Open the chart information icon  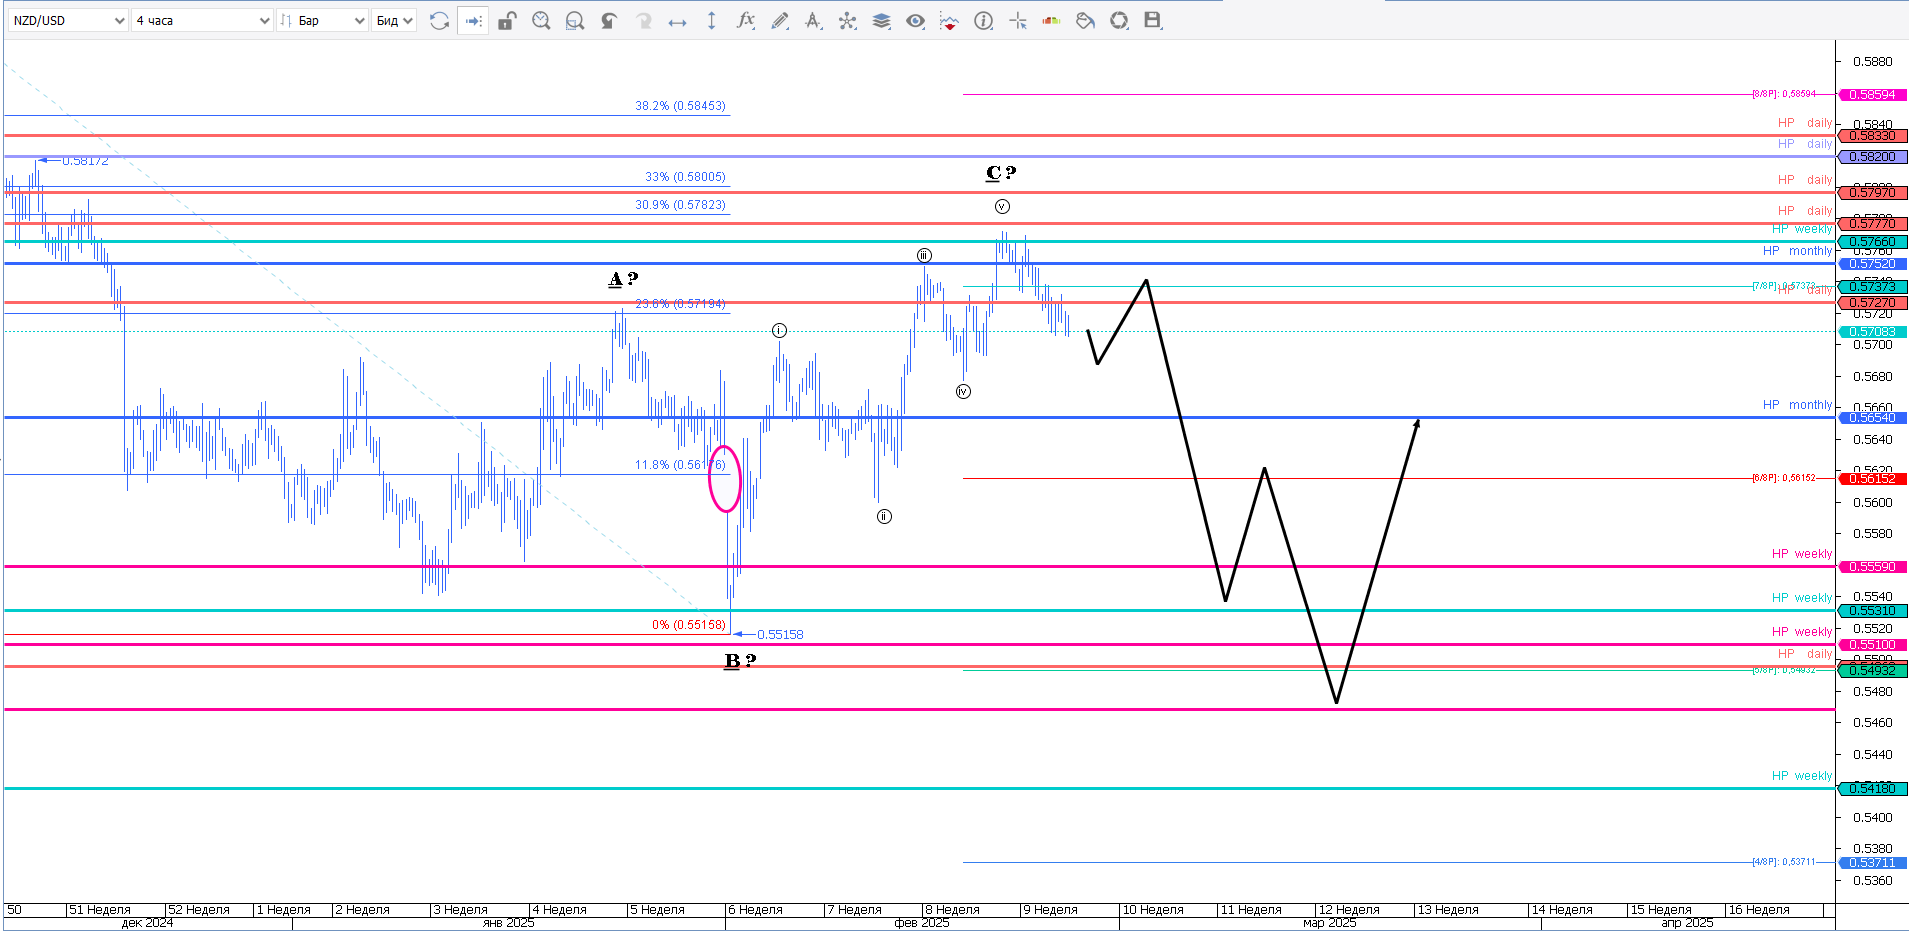point(984,21)
